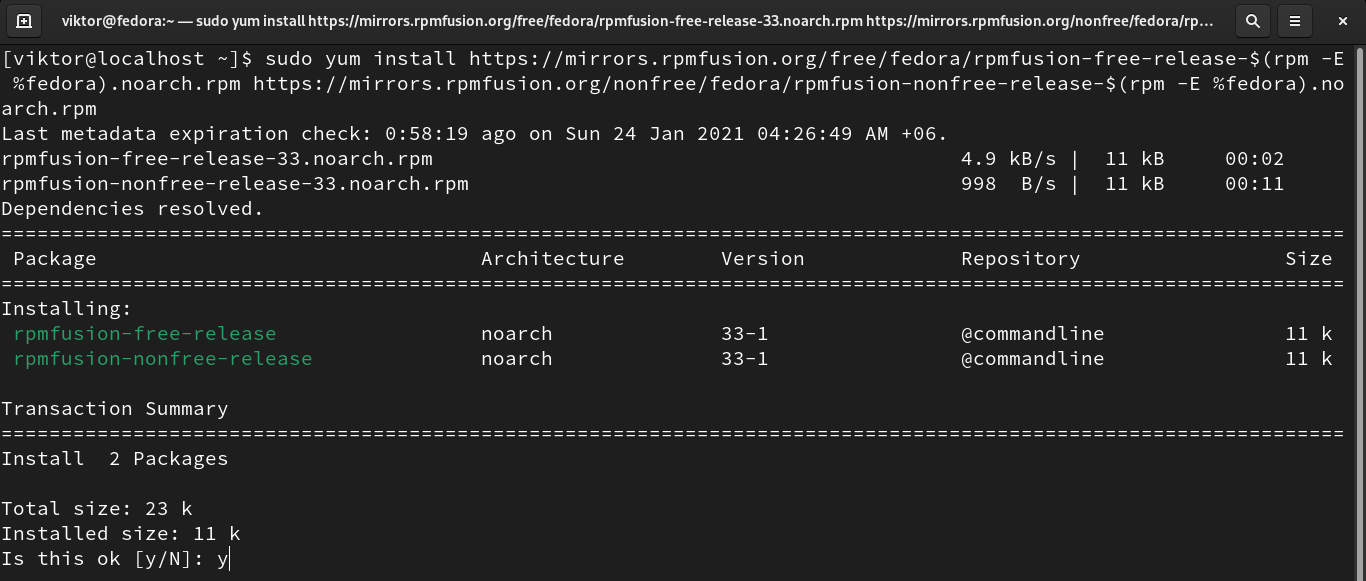This screenshot has height=581, width=1366.
Task: Click the search magnifier icon
Action: click(x=1252, y=20)
